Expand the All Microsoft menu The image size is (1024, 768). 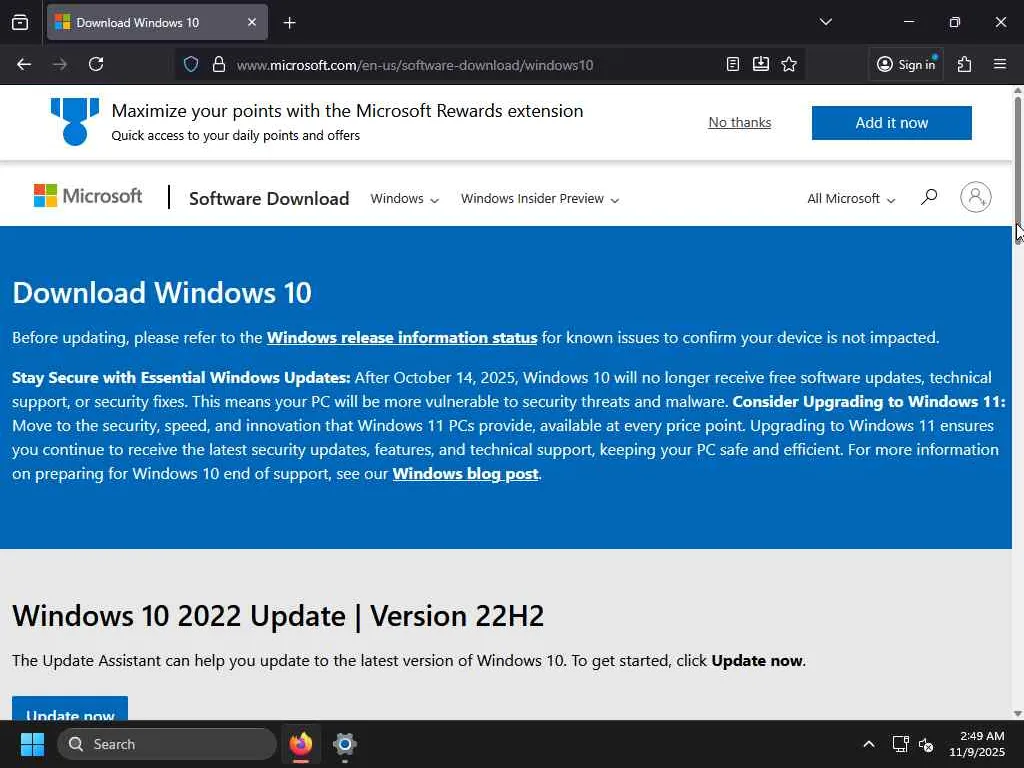pos(851,199)
